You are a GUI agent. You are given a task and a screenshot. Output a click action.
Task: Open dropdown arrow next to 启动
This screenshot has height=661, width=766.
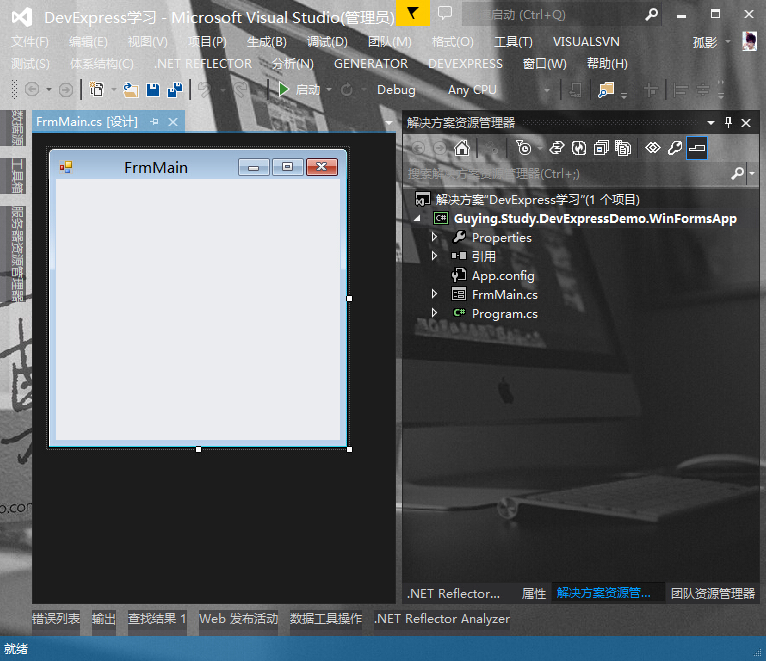329,90
